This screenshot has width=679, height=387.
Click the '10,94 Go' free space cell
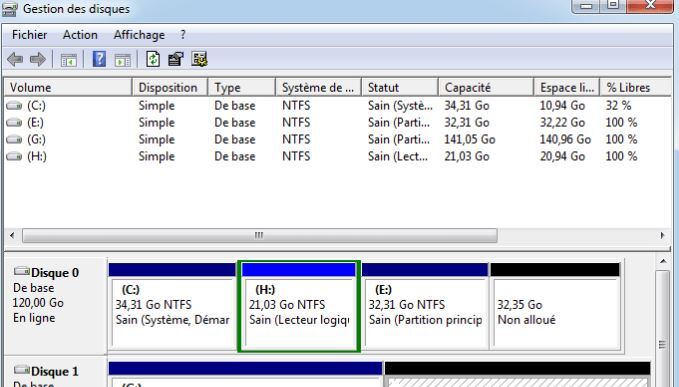tap(562, 106)
